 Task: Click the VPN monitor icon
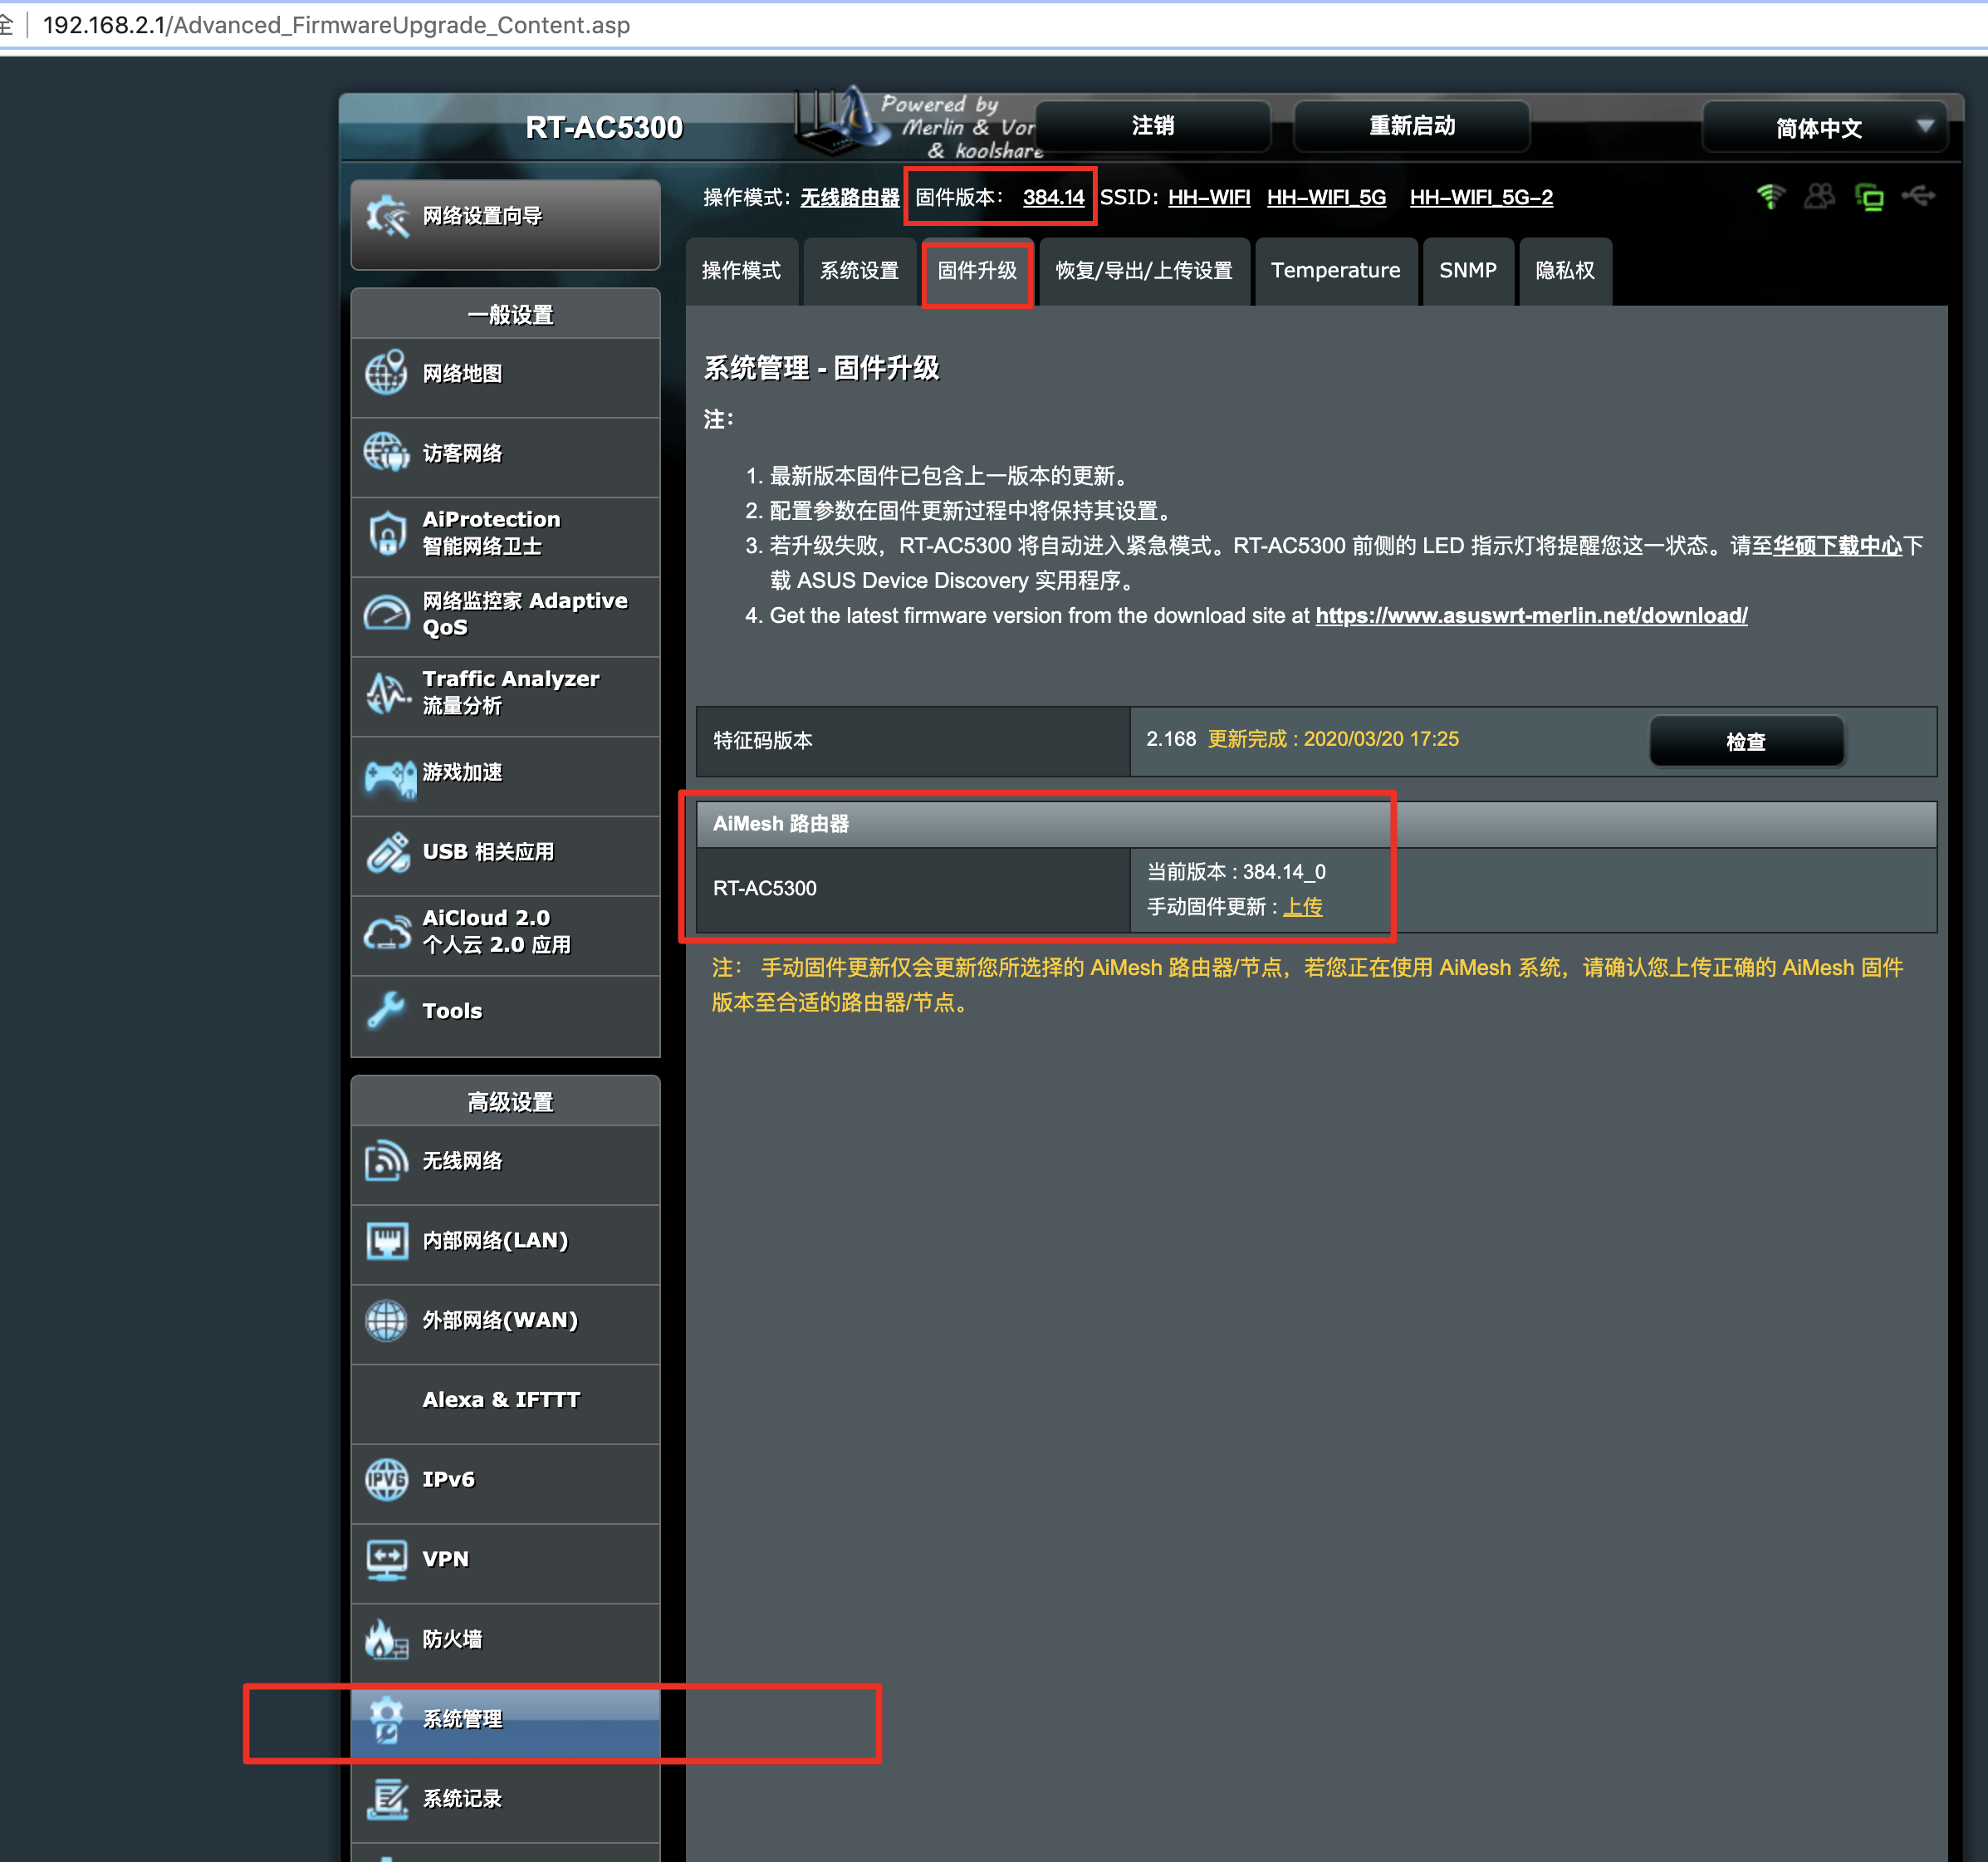[386, 1560]
